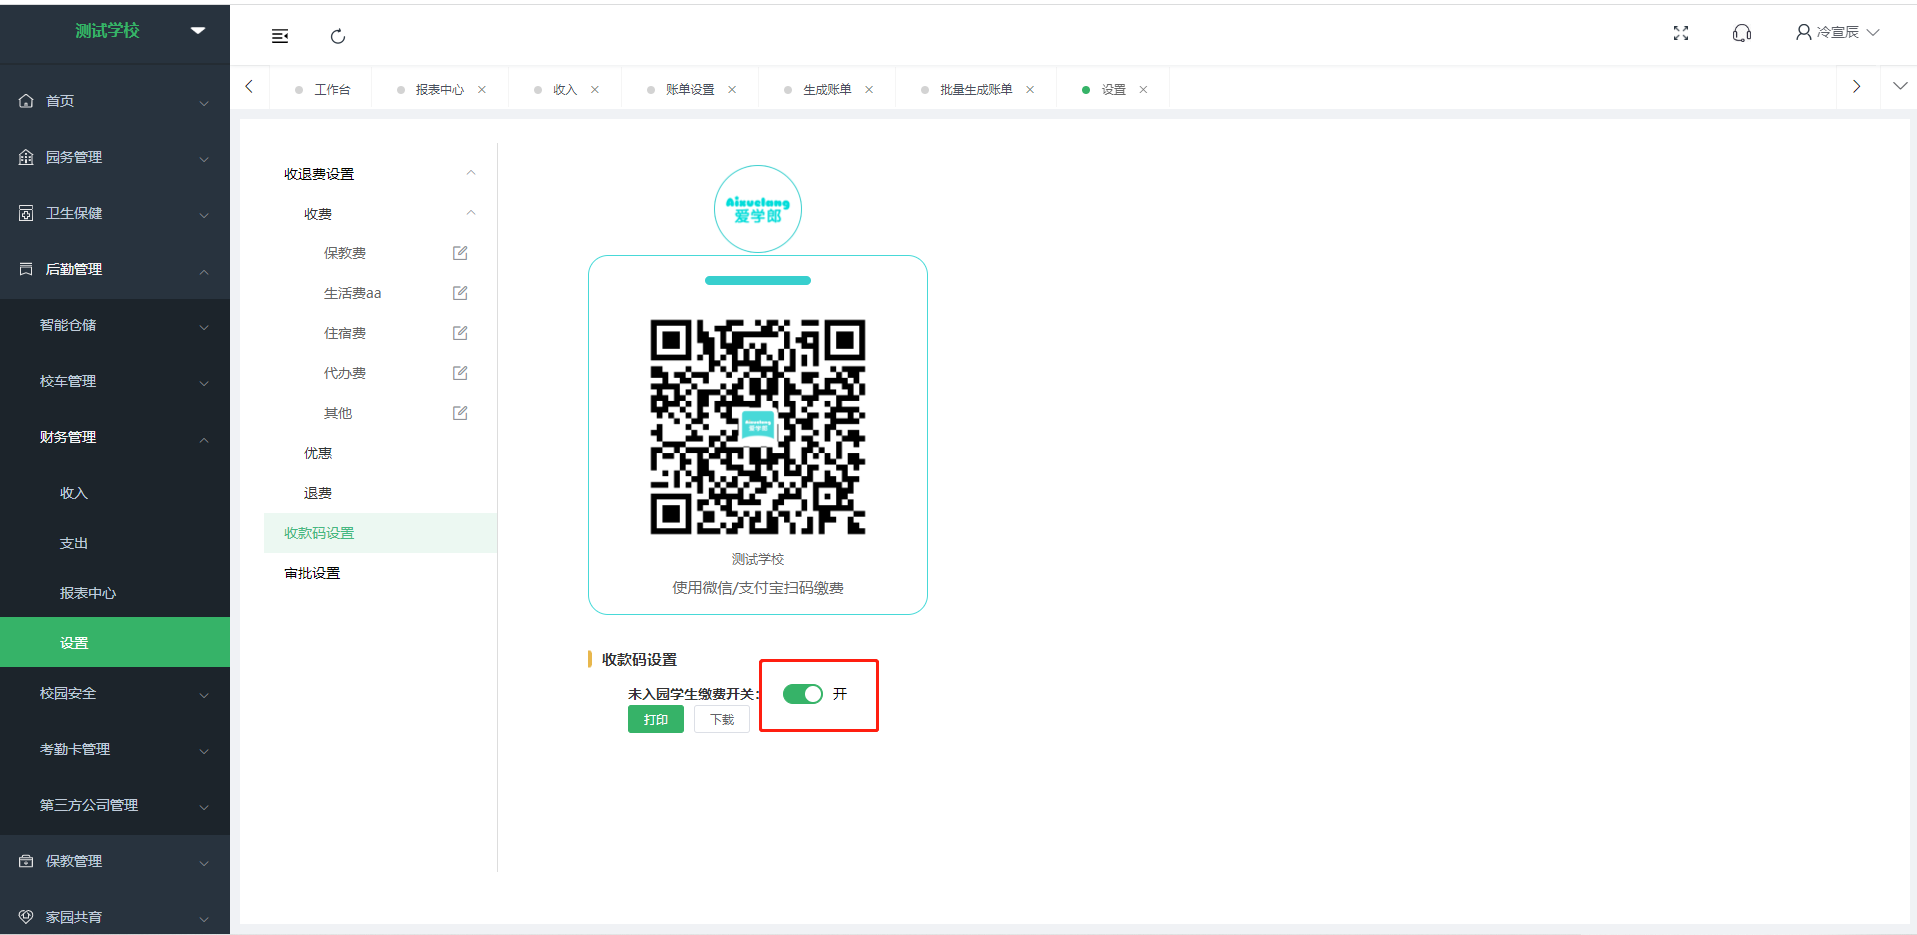This screenshot has height=935, width=1917.
Task: Switch to the 收入 tab
Action: [x=565, y=90]
